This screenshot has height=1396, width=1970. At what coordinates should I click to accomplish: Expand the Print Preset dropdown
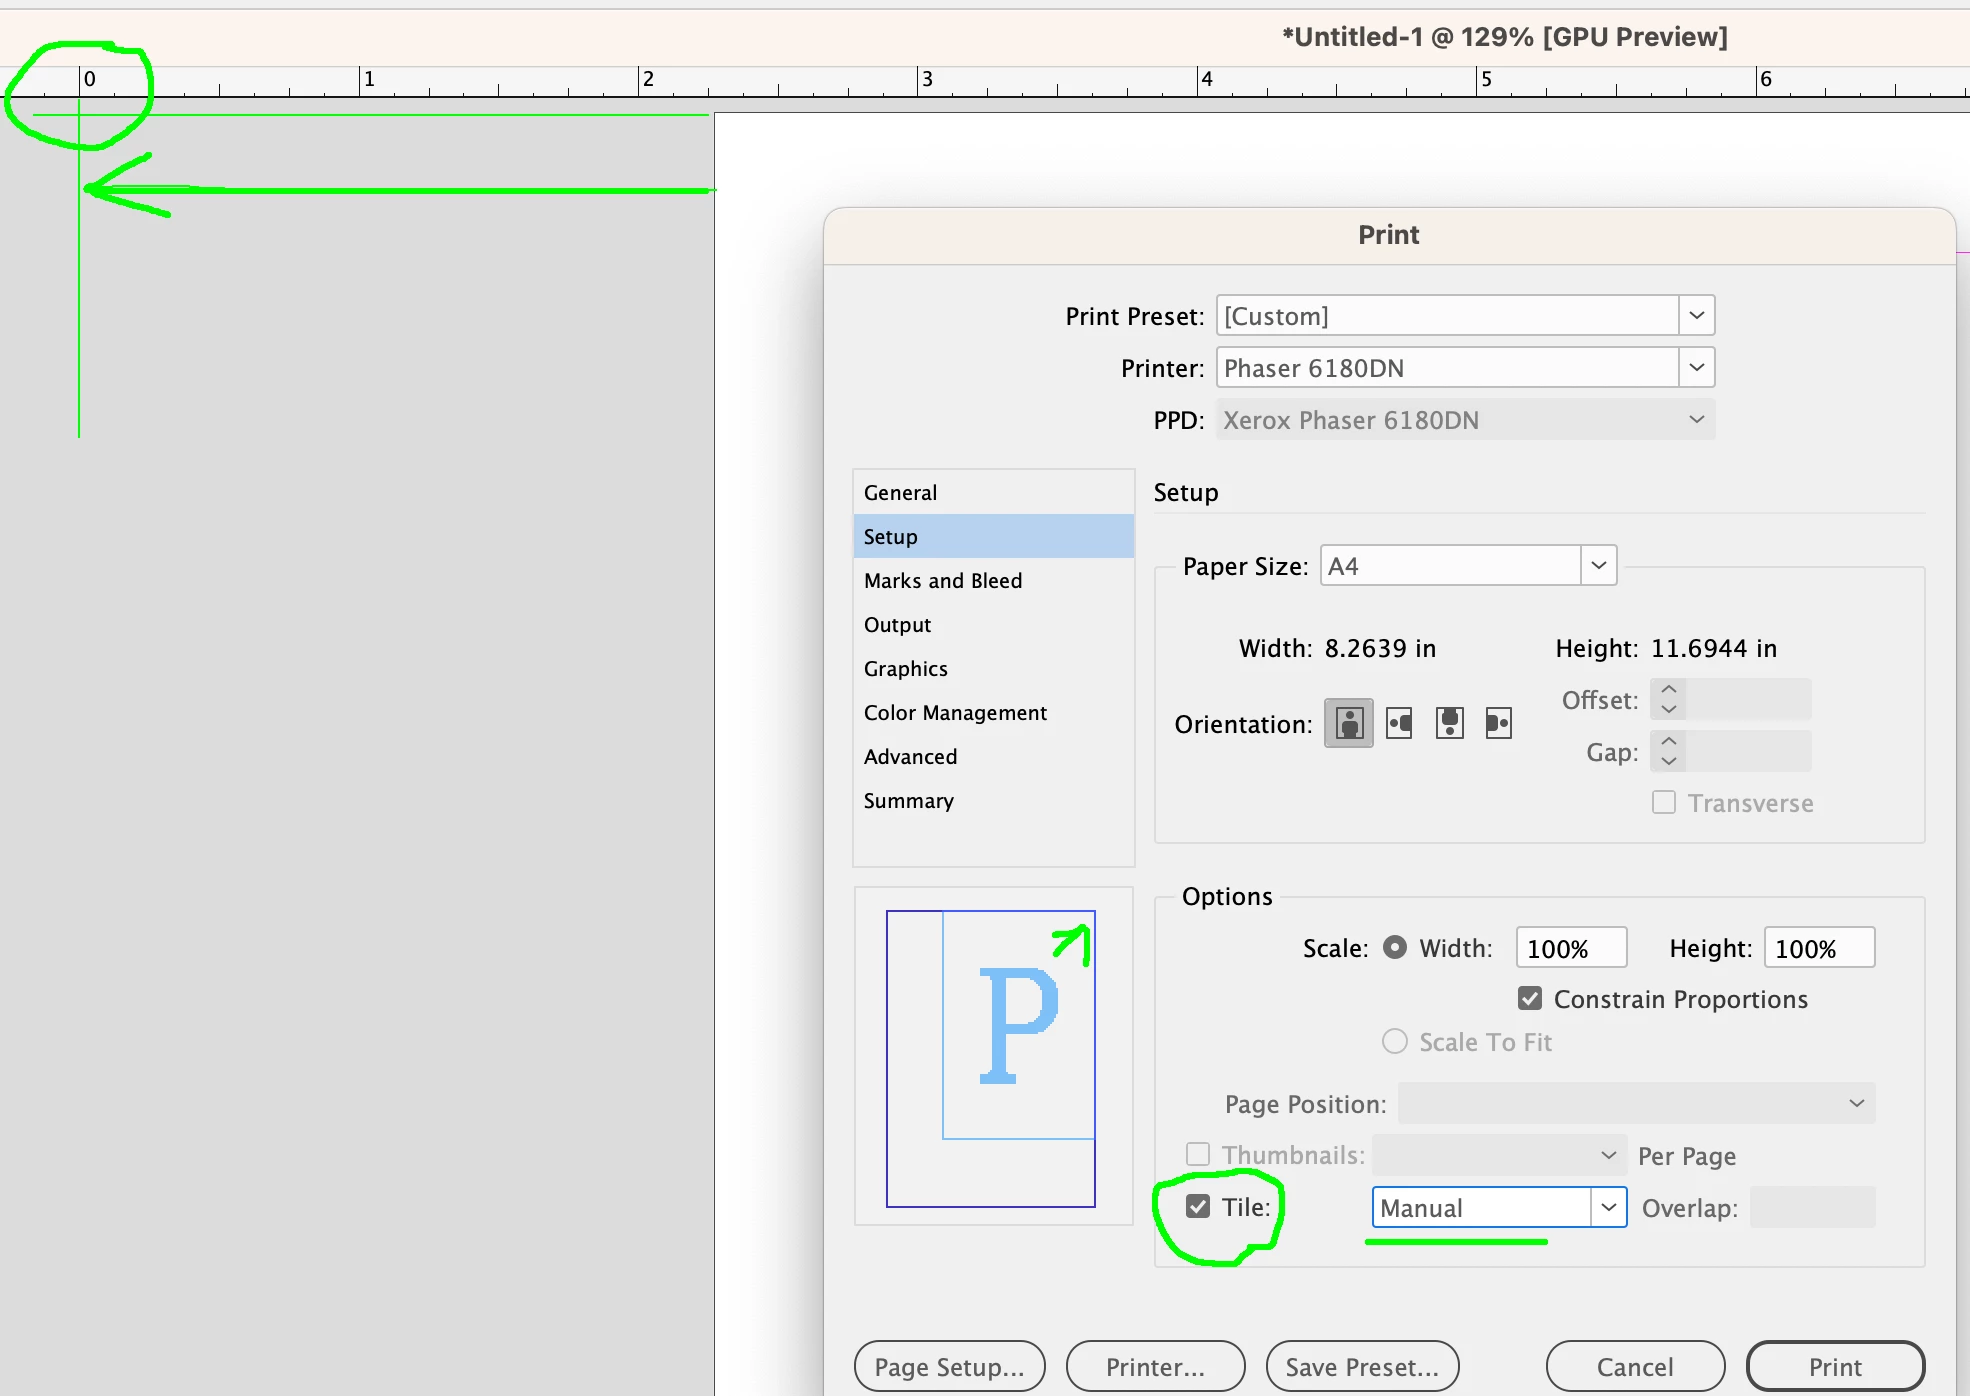(x=1696, y=316)
